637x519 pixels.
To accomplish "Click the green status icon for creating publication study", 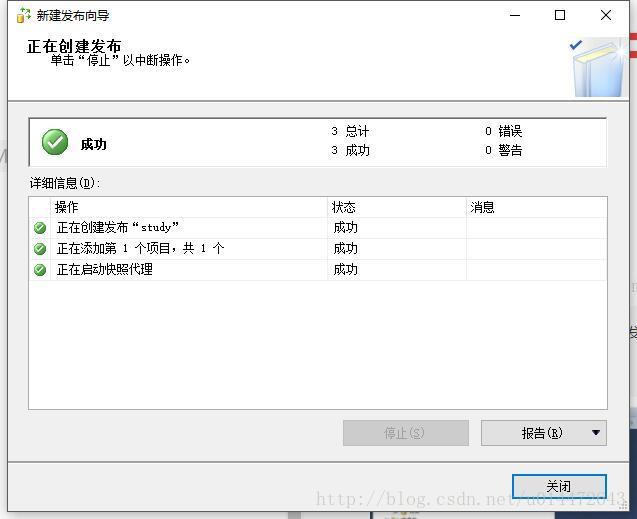I will pyautogui.click(x=40, y=228).
